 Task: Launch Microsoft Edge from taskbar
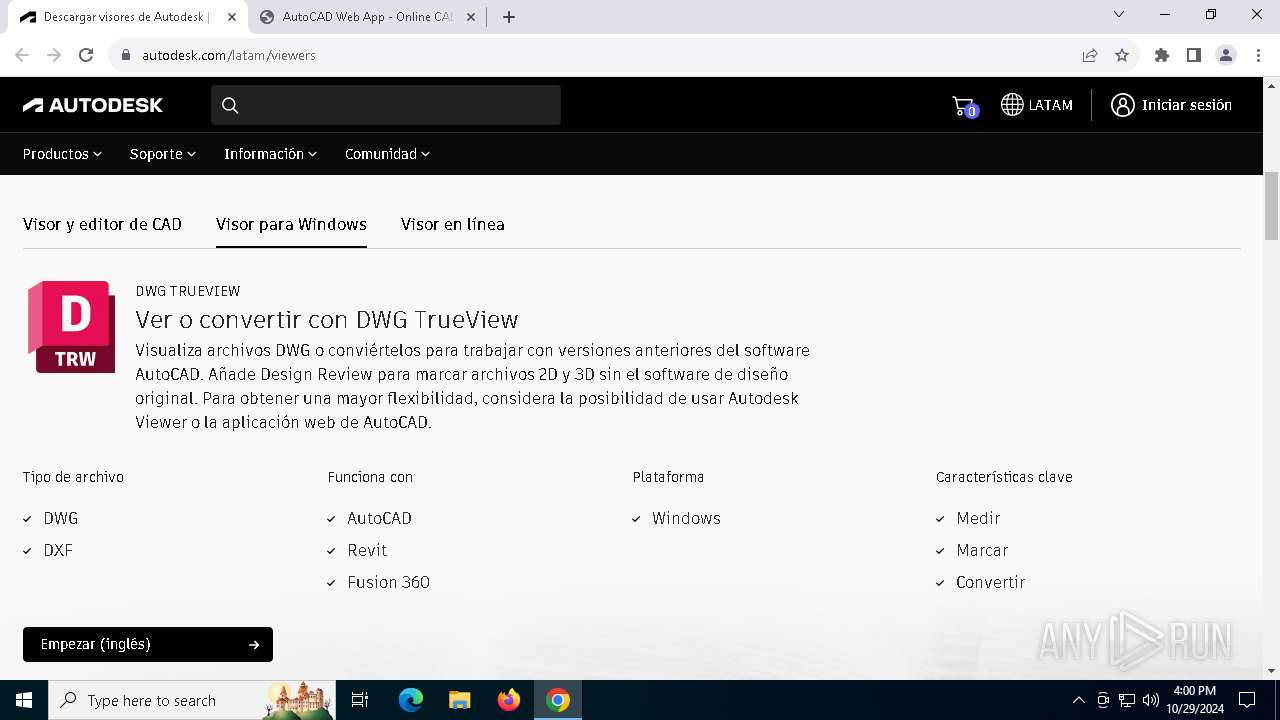tap(411, 700)
